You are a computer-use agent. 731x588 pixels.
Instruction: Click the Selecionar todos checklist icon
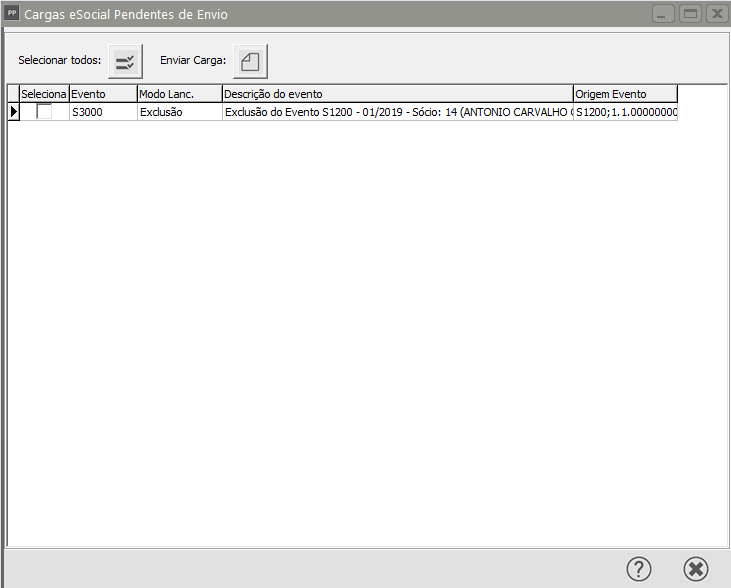pyautogui.click(x=126, y=61)
